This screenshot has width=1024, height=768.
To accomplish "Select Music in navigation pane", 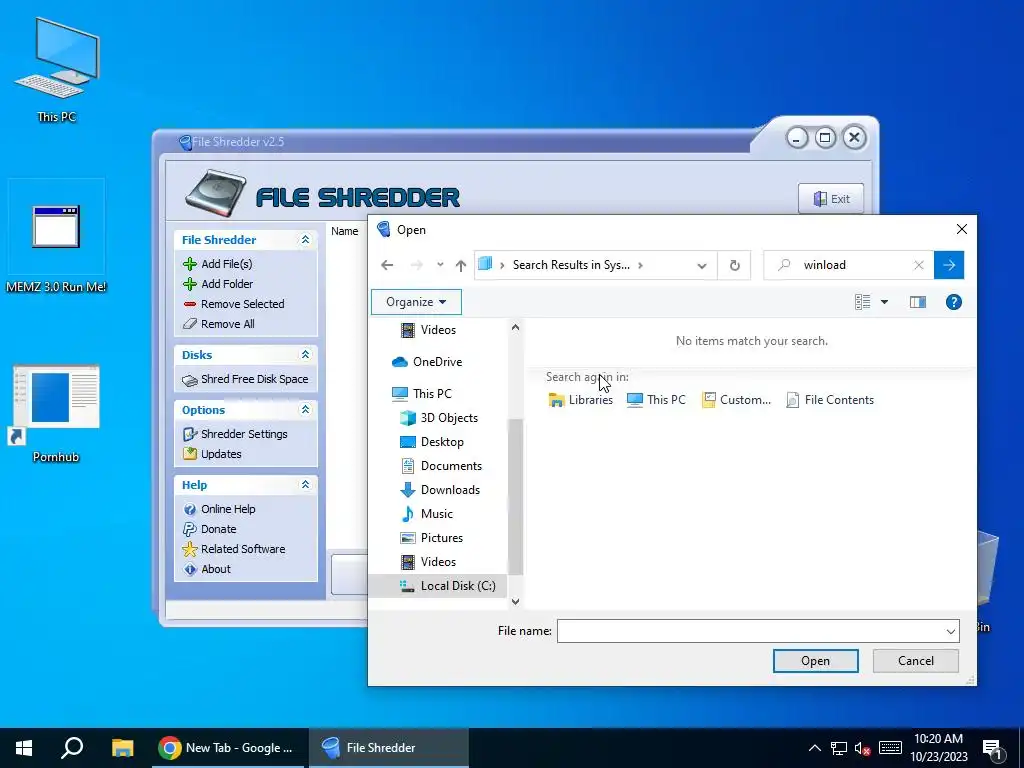I will (426, 514).
